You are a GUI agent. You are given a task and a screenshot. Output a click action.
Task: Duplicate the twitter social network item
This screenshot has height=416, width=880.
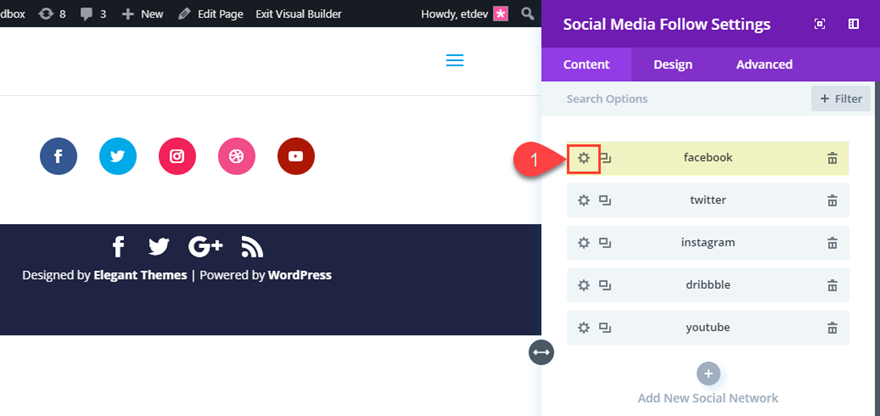tap(605, 200)
